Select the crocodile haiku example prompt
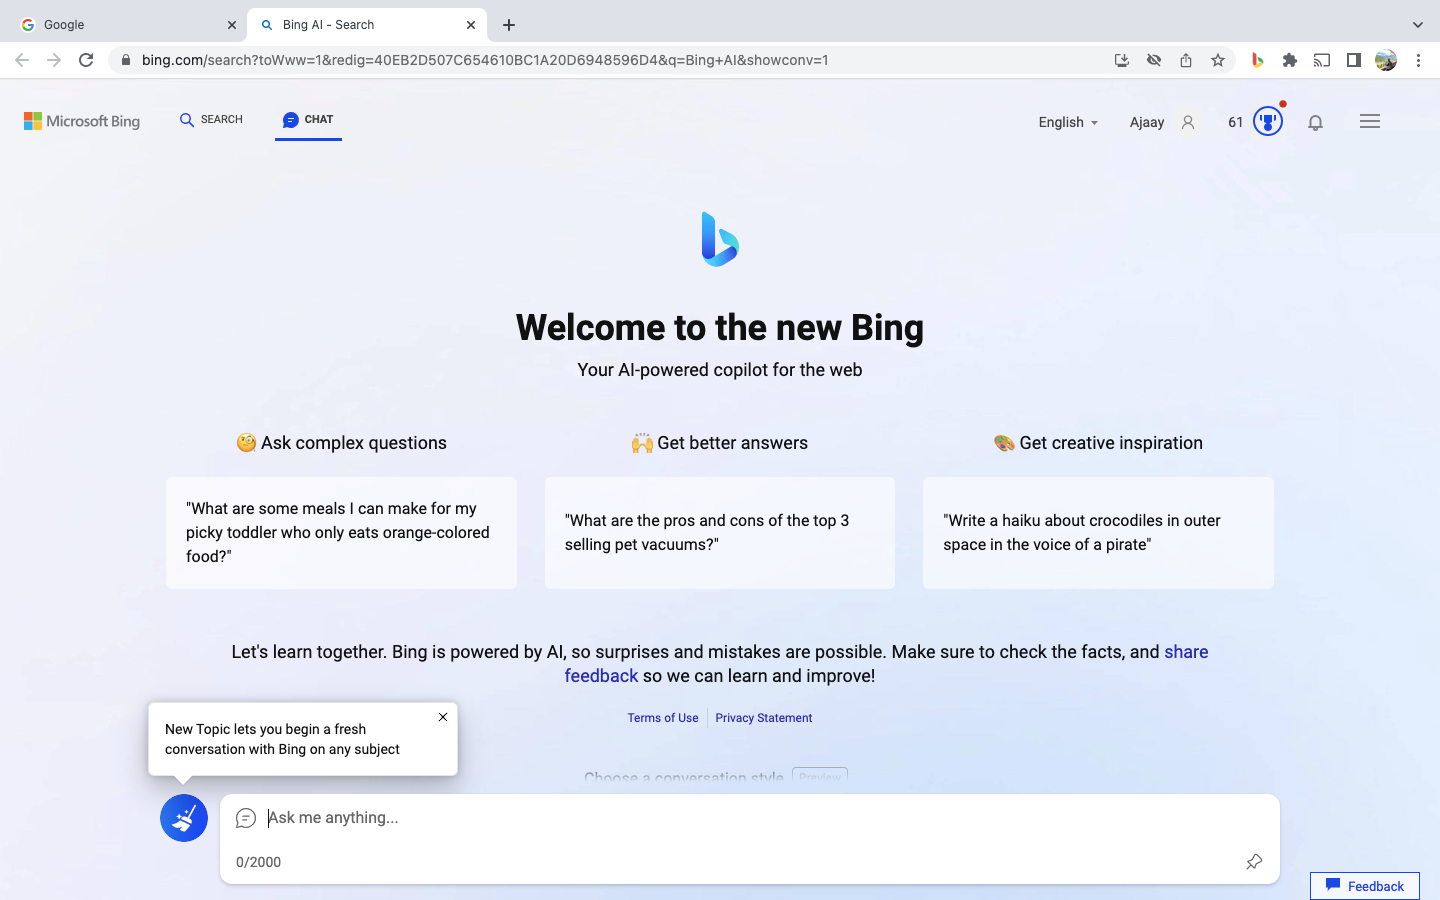 pyautogui.click(x=1098, y=533)
